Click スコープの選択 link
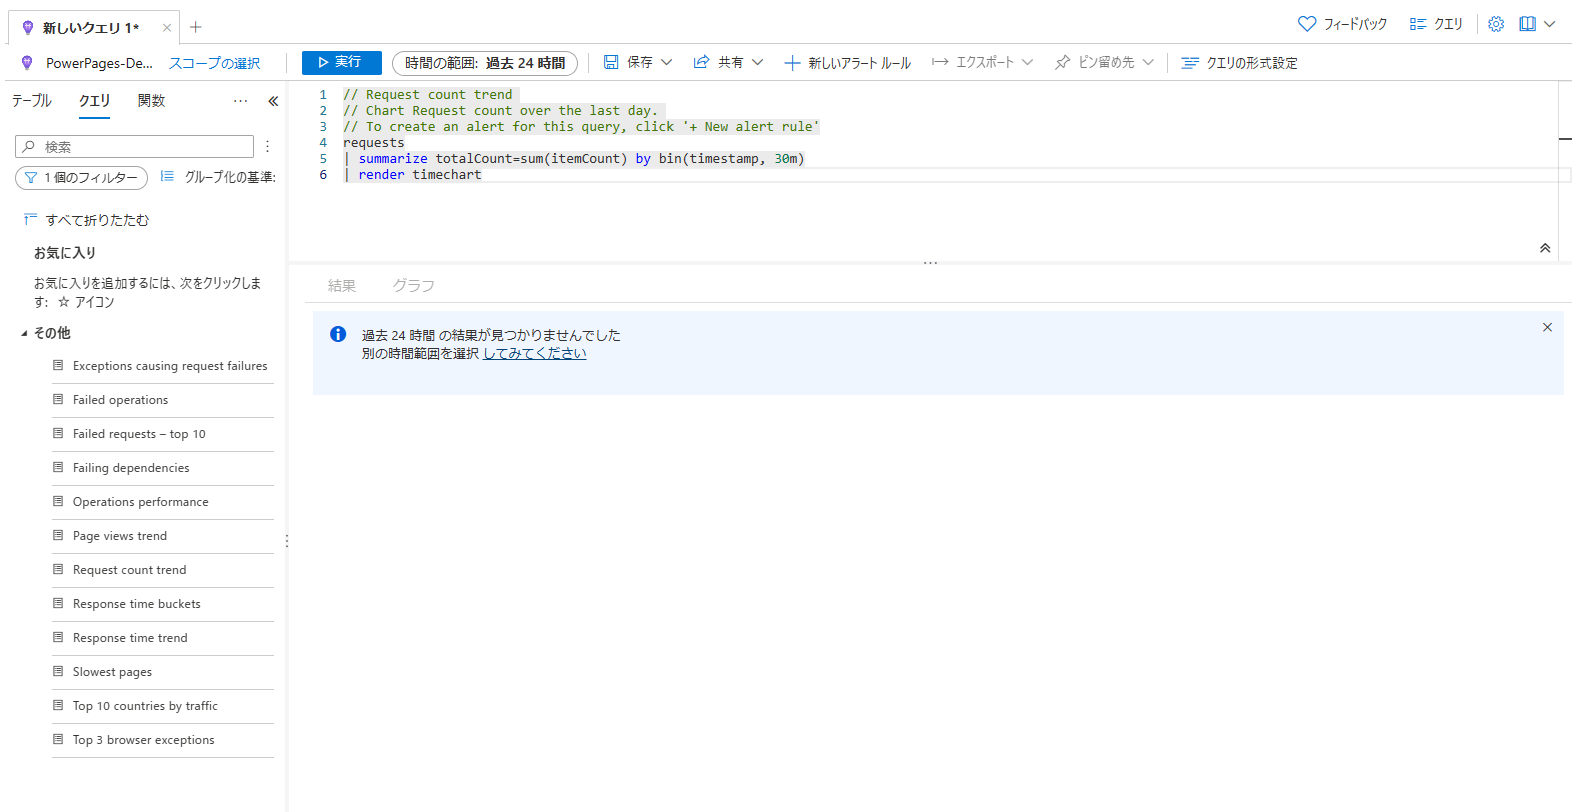Screen dimensions: 1576x812 coord(214,63)
